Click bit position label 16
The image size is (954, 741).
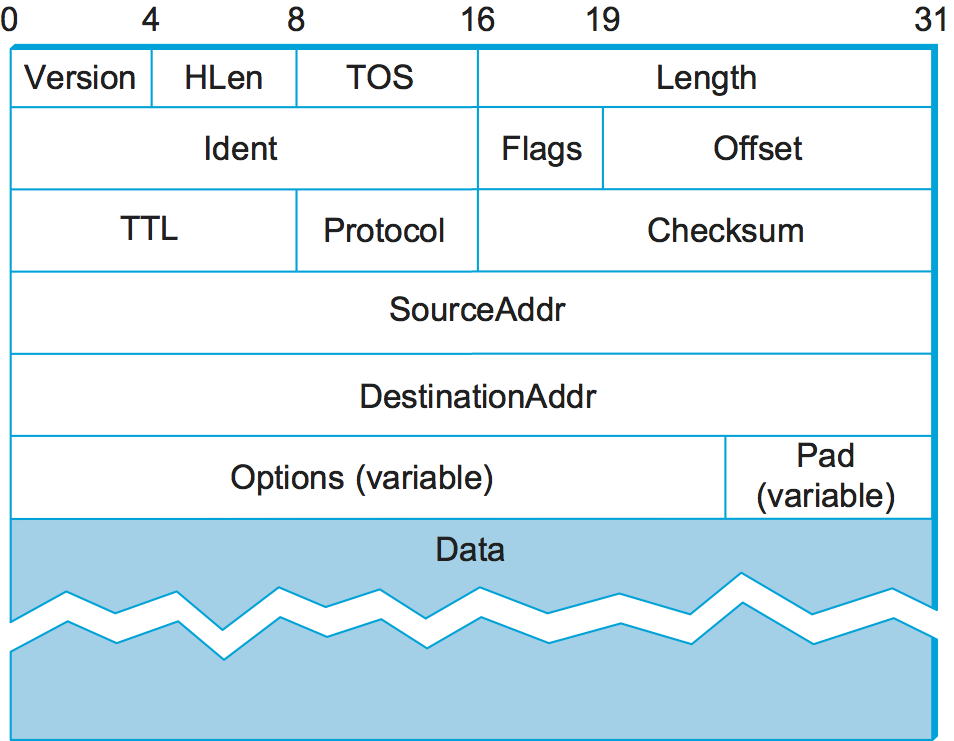[x=479, y=21]
